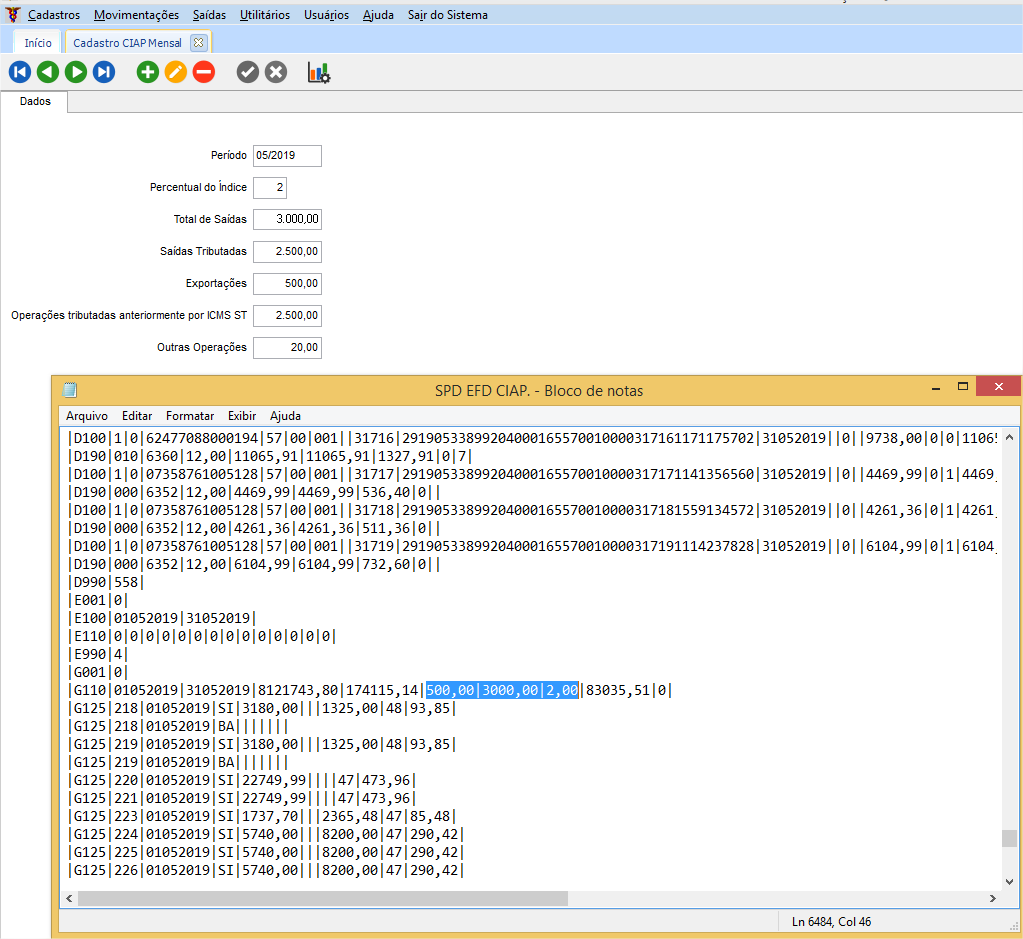This screenshot has height=939, width=1023.
Task: Cancel changes with gray X icon
Action: 276,72
